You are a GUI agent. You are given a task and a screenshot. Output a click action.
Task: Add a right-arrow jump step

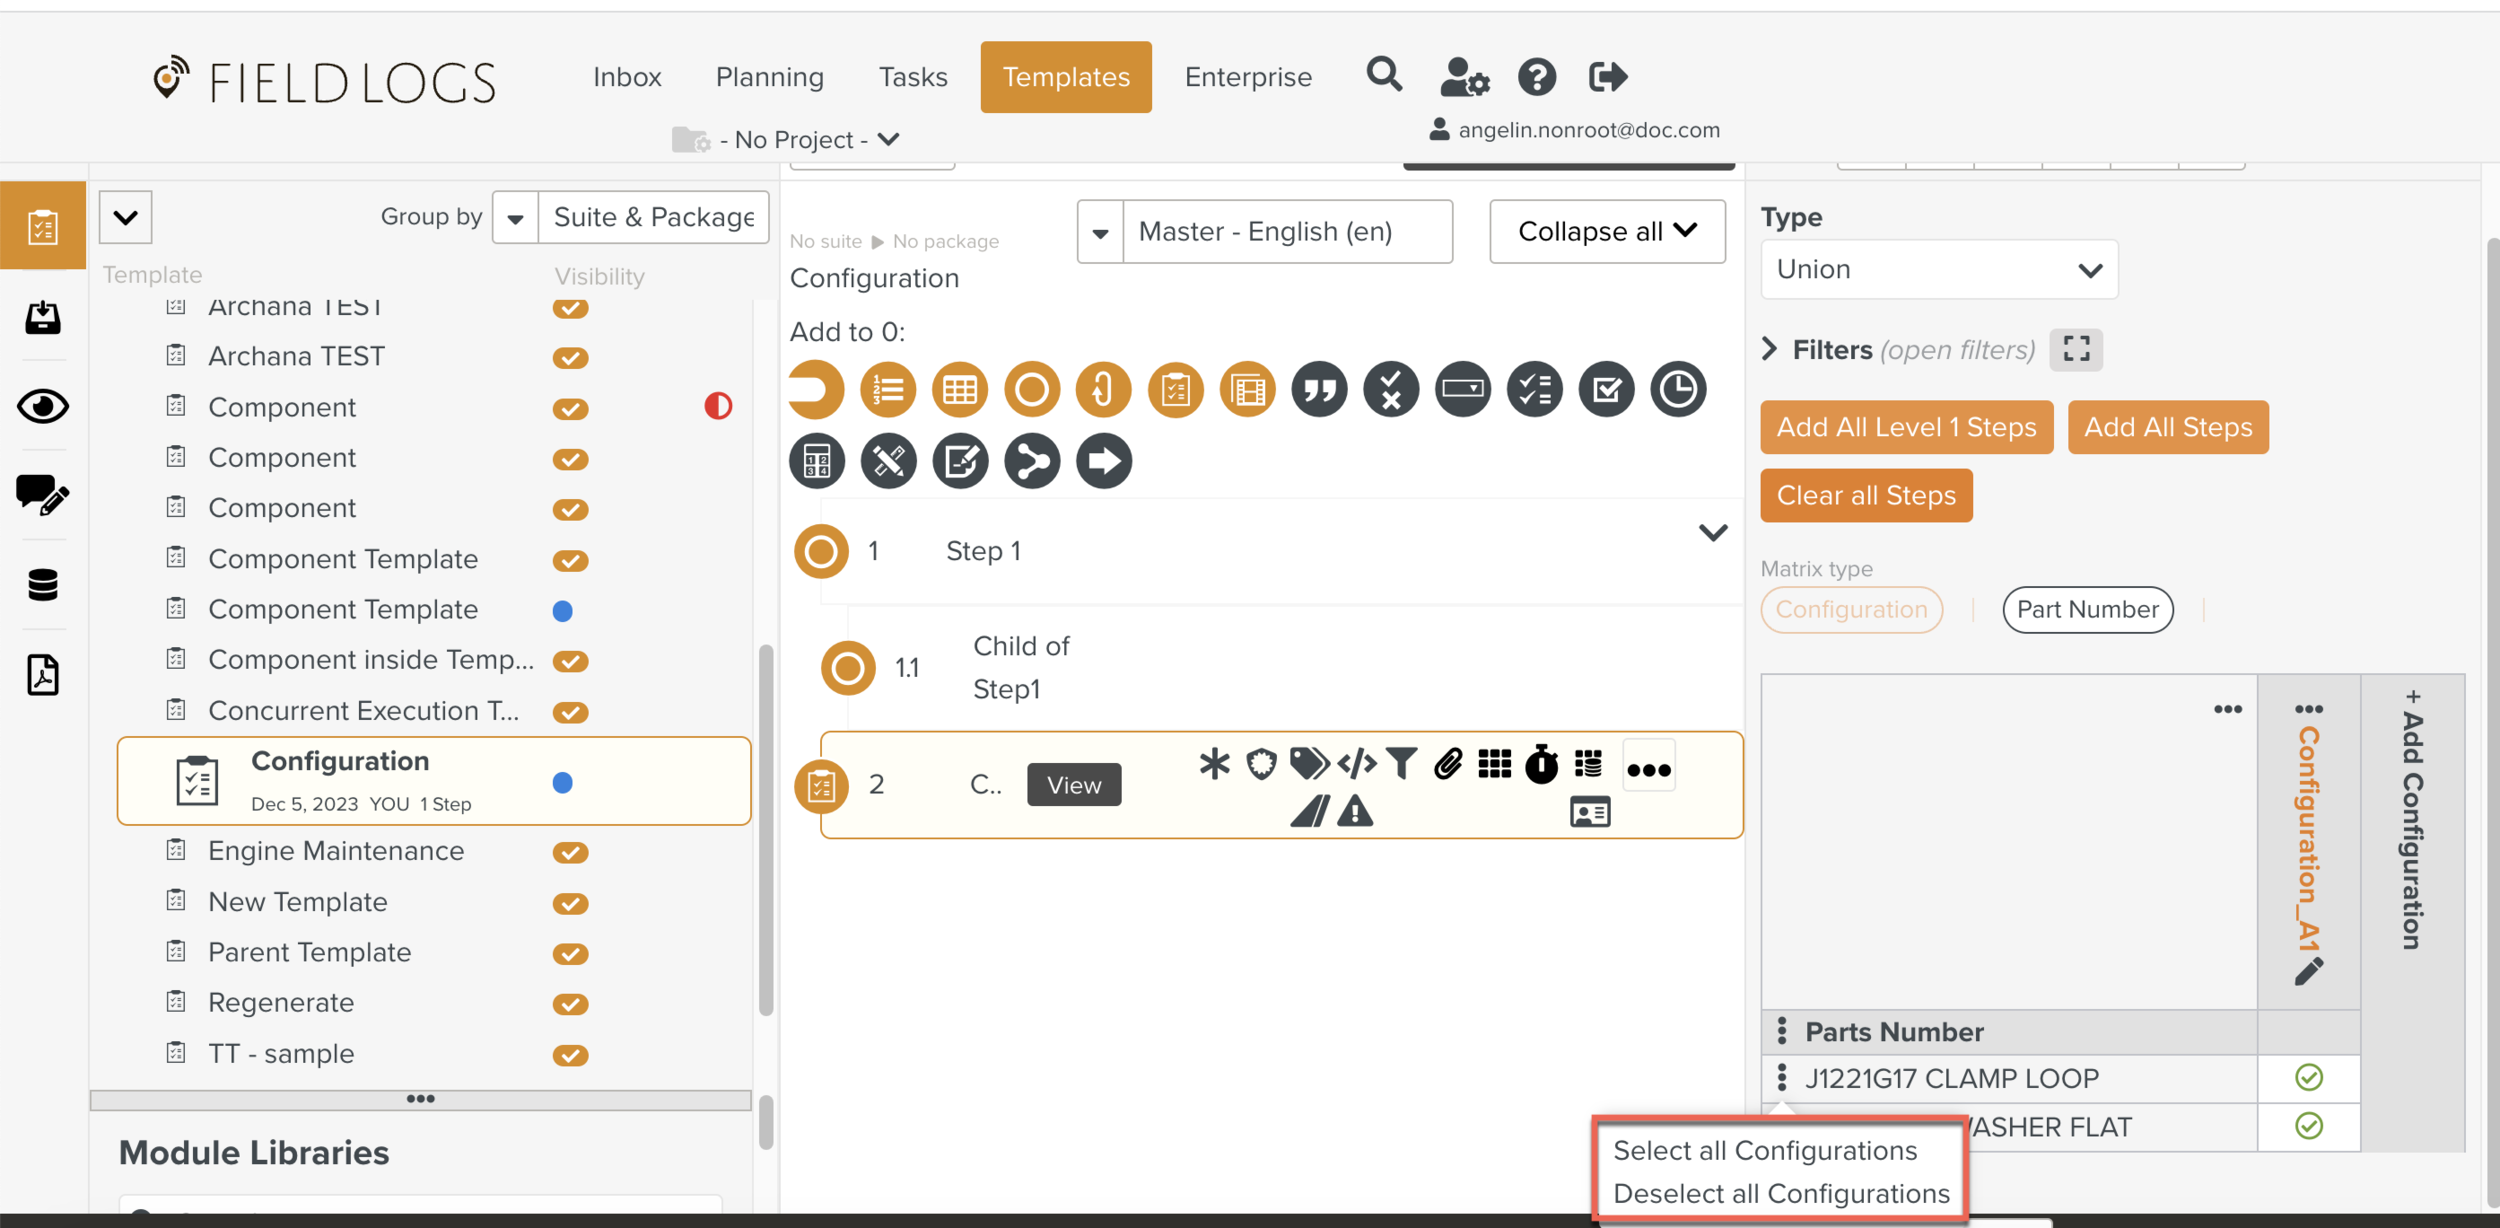click(1104, 461)
